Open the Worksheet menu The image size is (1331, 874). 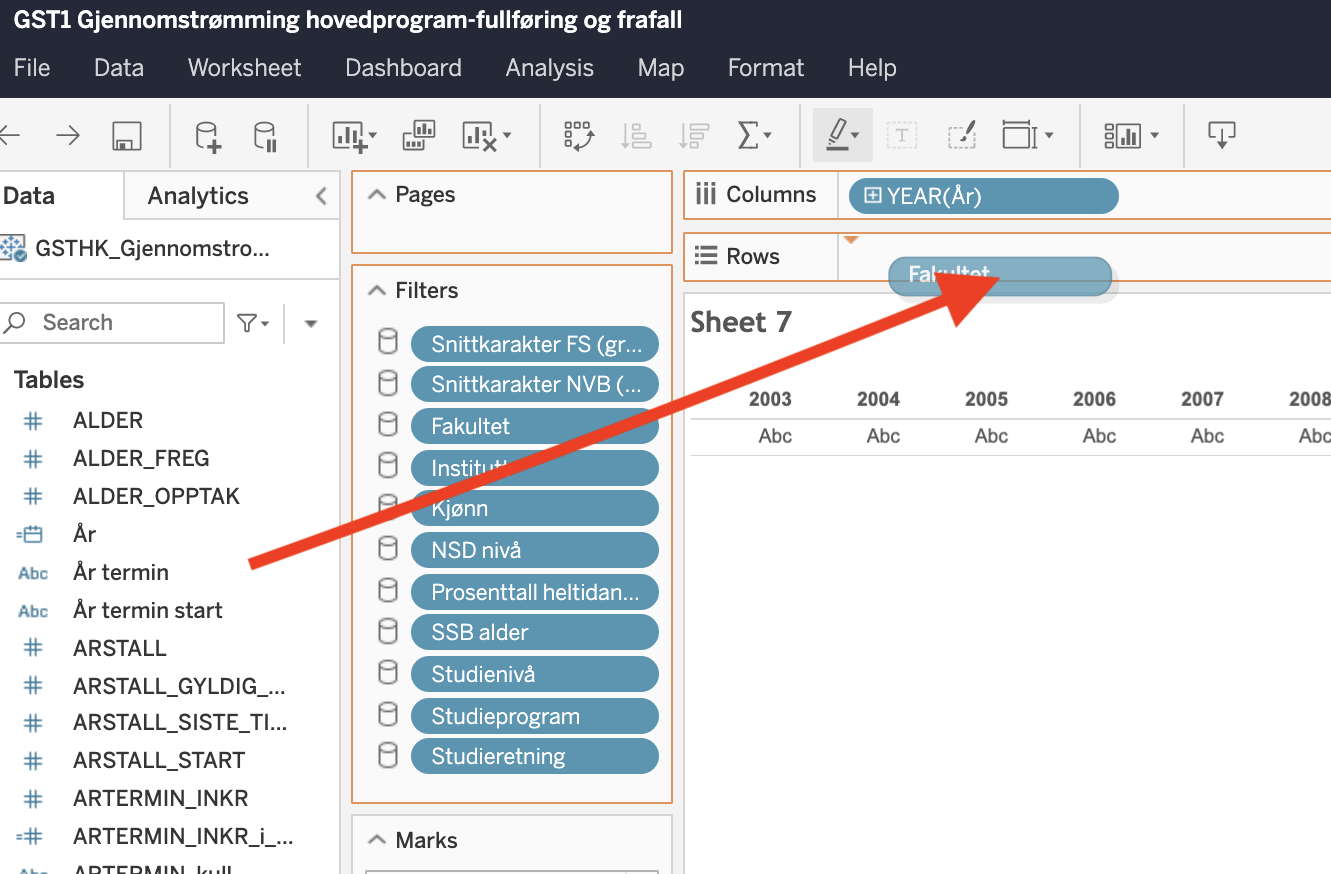click(244, 68)
